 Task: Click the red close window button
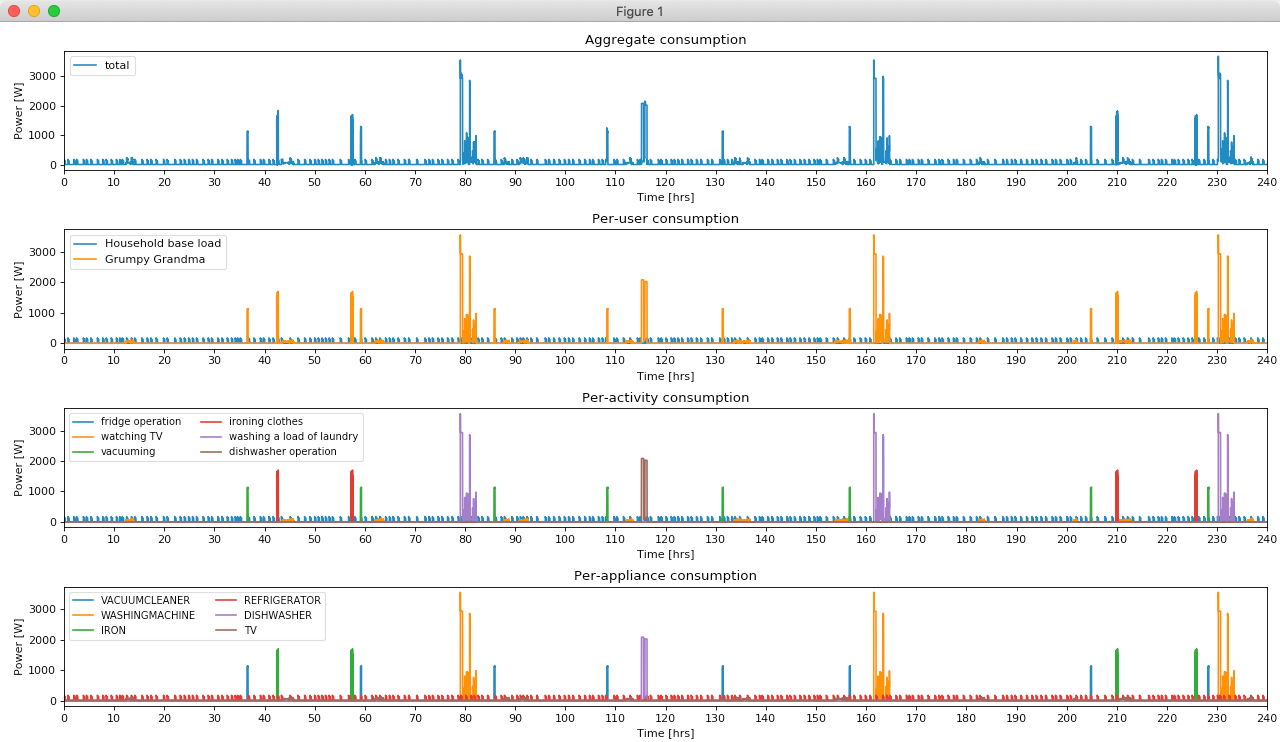[14, 11]
